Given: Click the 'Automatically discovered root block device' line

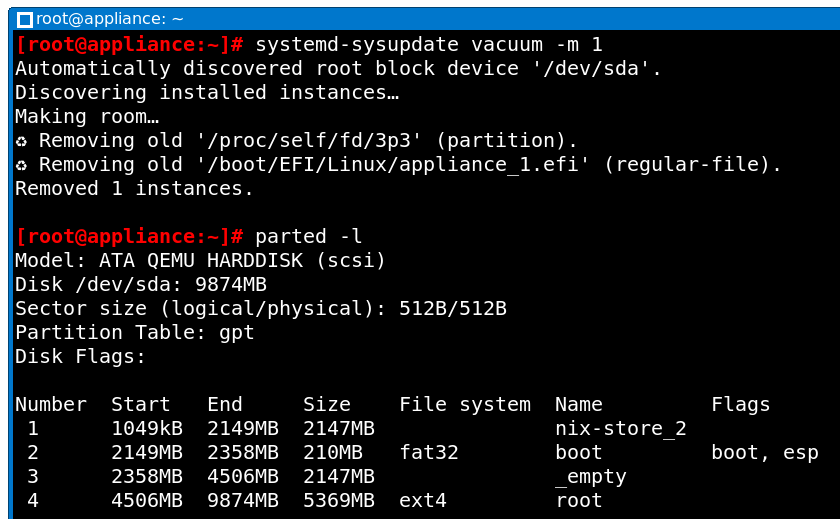Looking at the screenshot, I should point(339,69).
